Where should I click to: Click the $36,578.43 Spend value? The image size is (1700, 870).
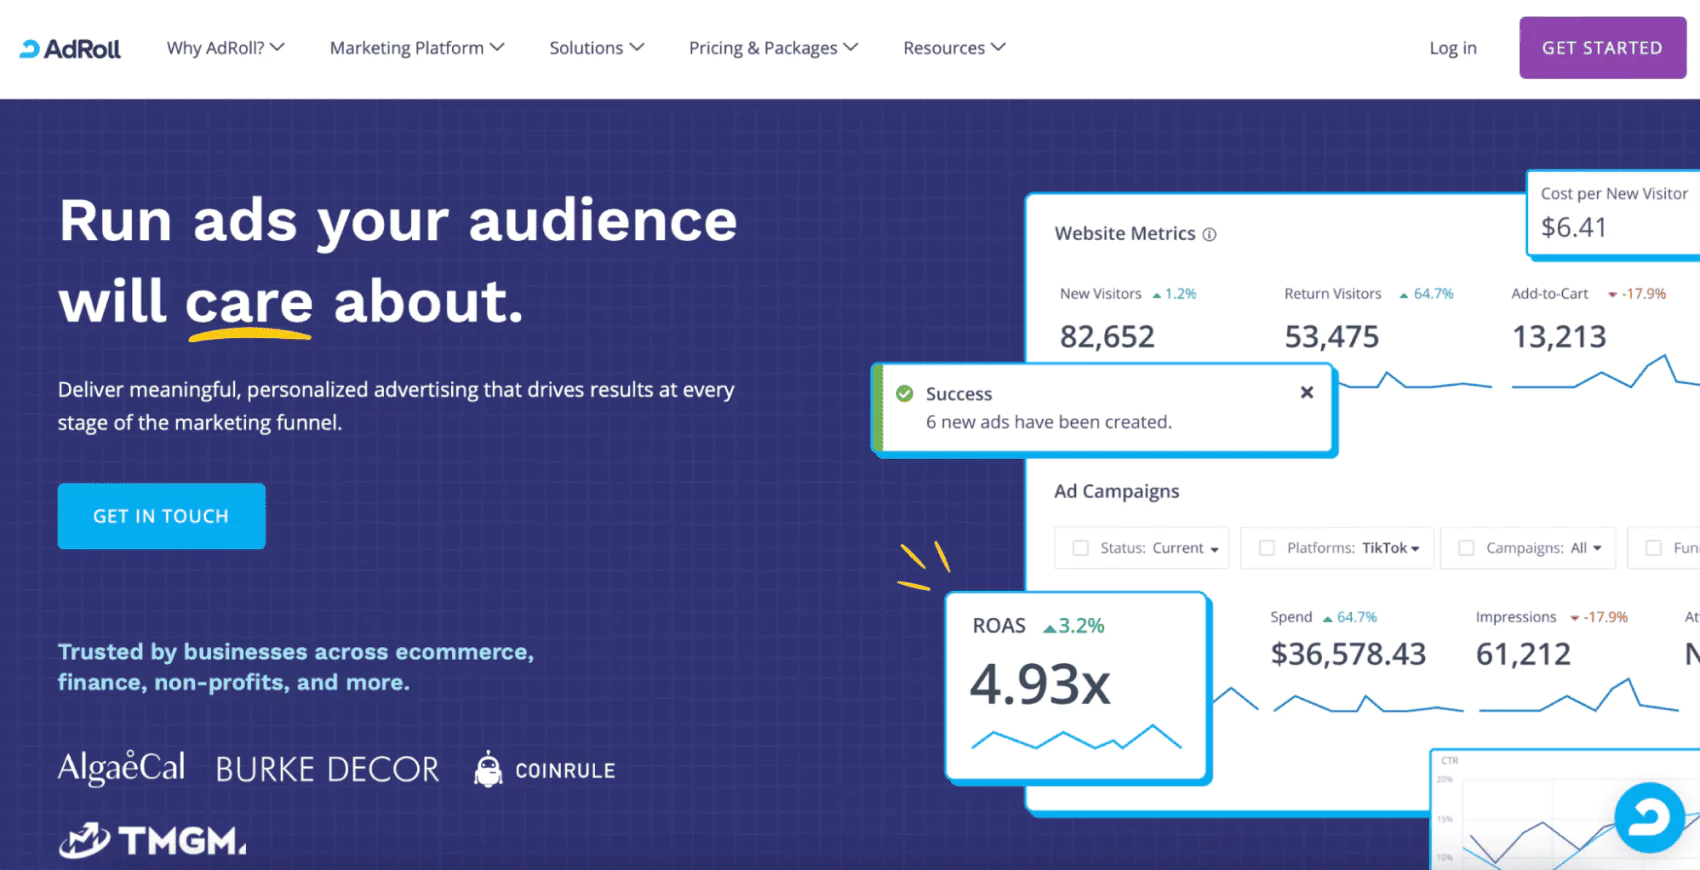click(1348, 654)
